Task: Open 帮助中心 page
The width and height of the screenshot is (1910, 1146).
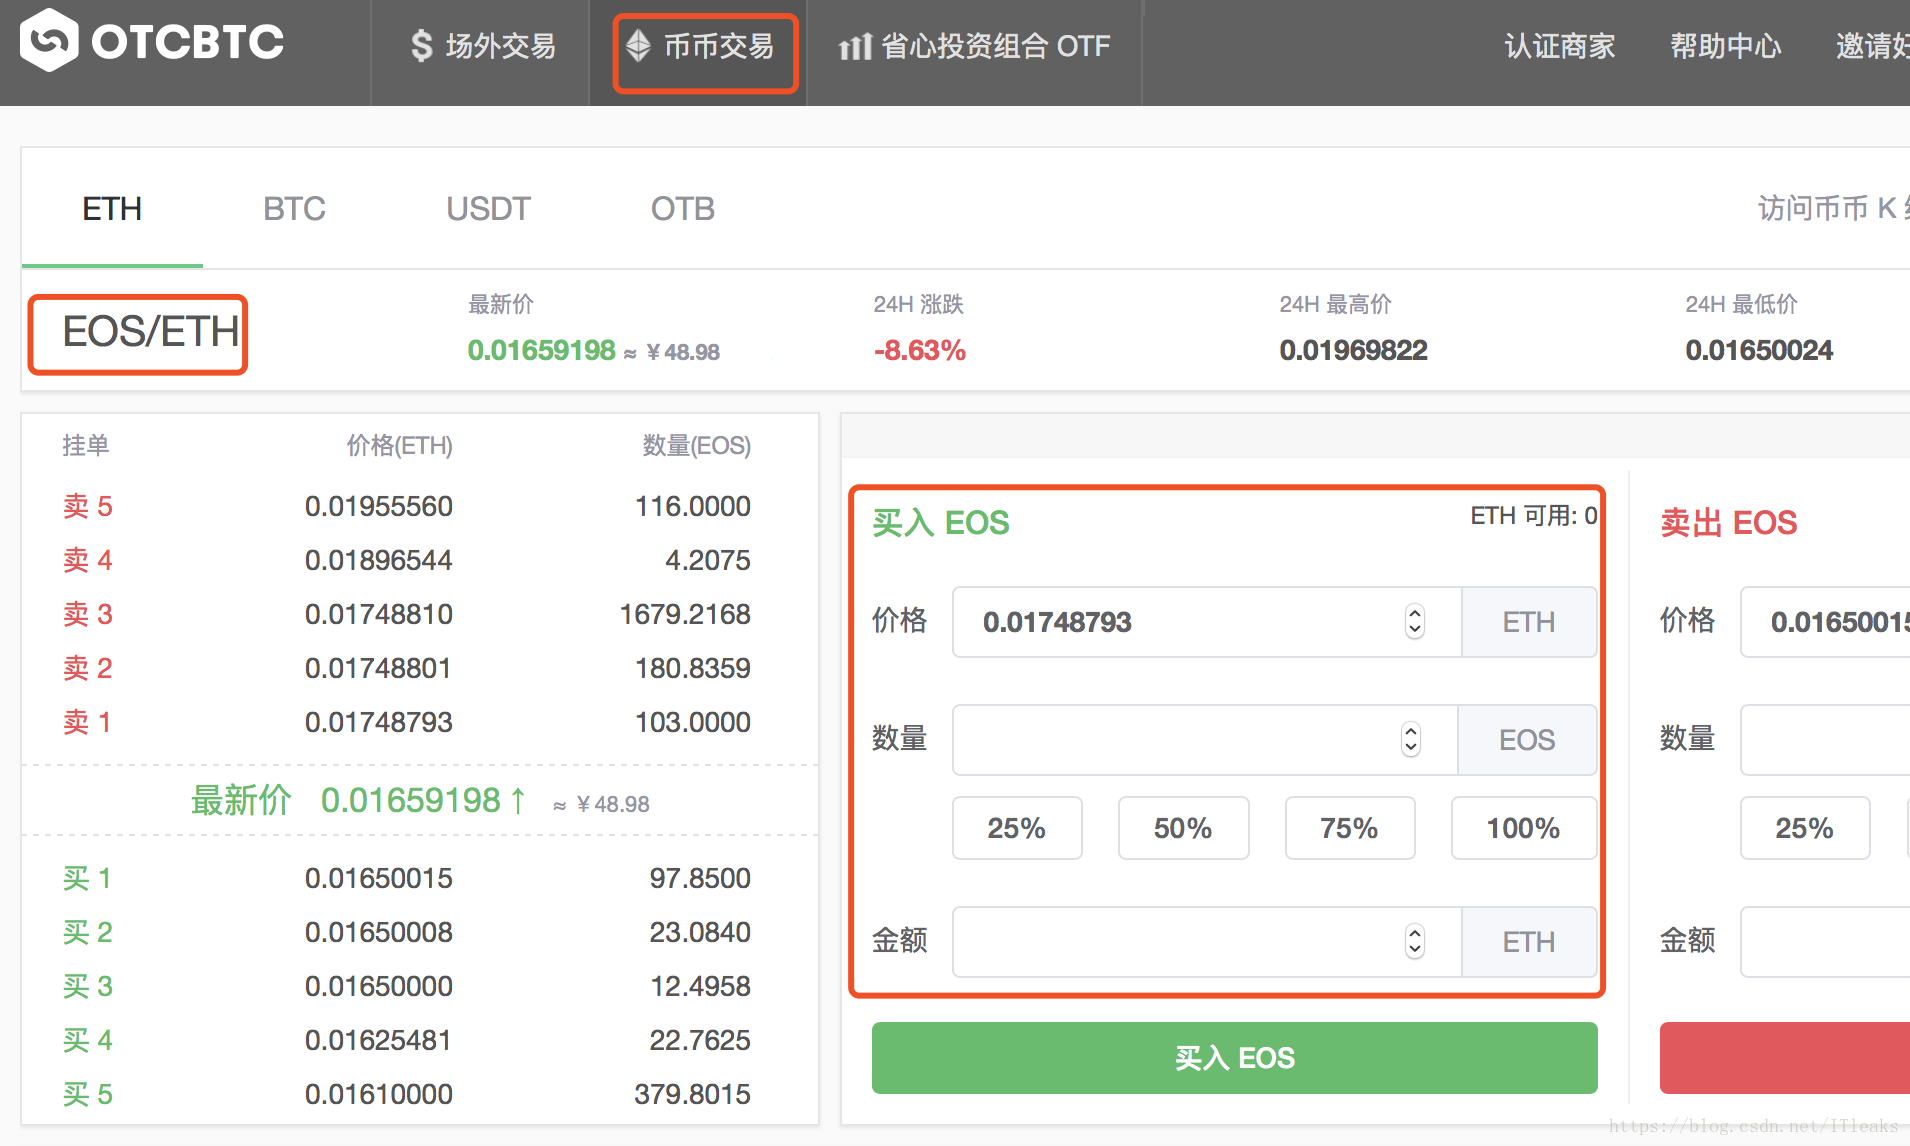Action: point(1726,46)
